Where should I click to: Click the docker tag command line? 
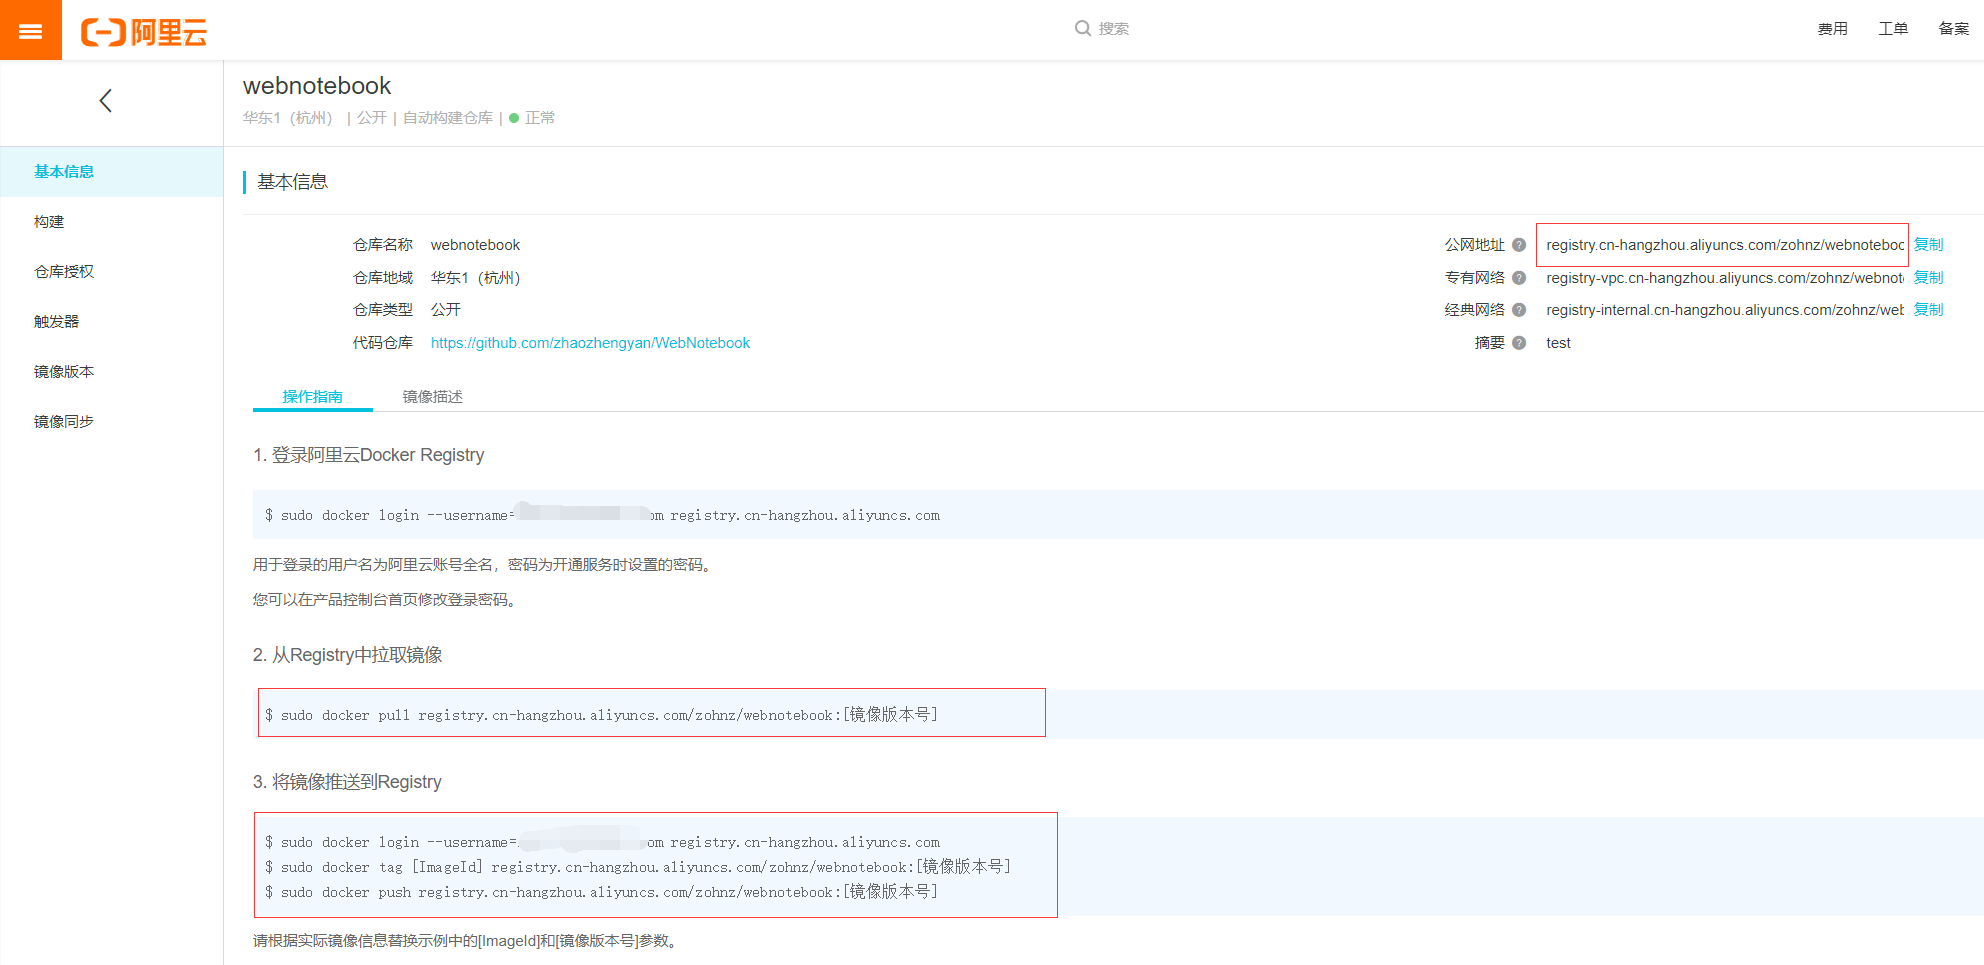[x=637, y=867]
